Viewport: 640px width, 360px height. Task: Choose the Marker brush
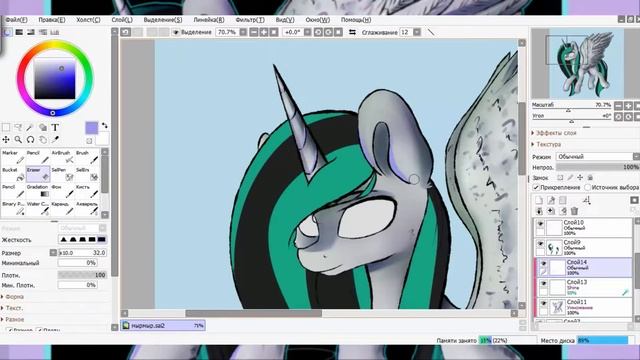13,157
